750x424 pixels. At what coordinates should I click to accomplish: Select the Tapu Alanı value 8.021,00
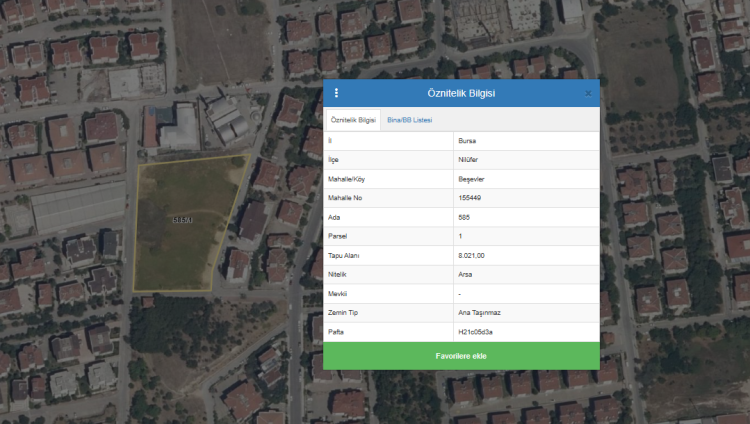click(x=471, y=255)
